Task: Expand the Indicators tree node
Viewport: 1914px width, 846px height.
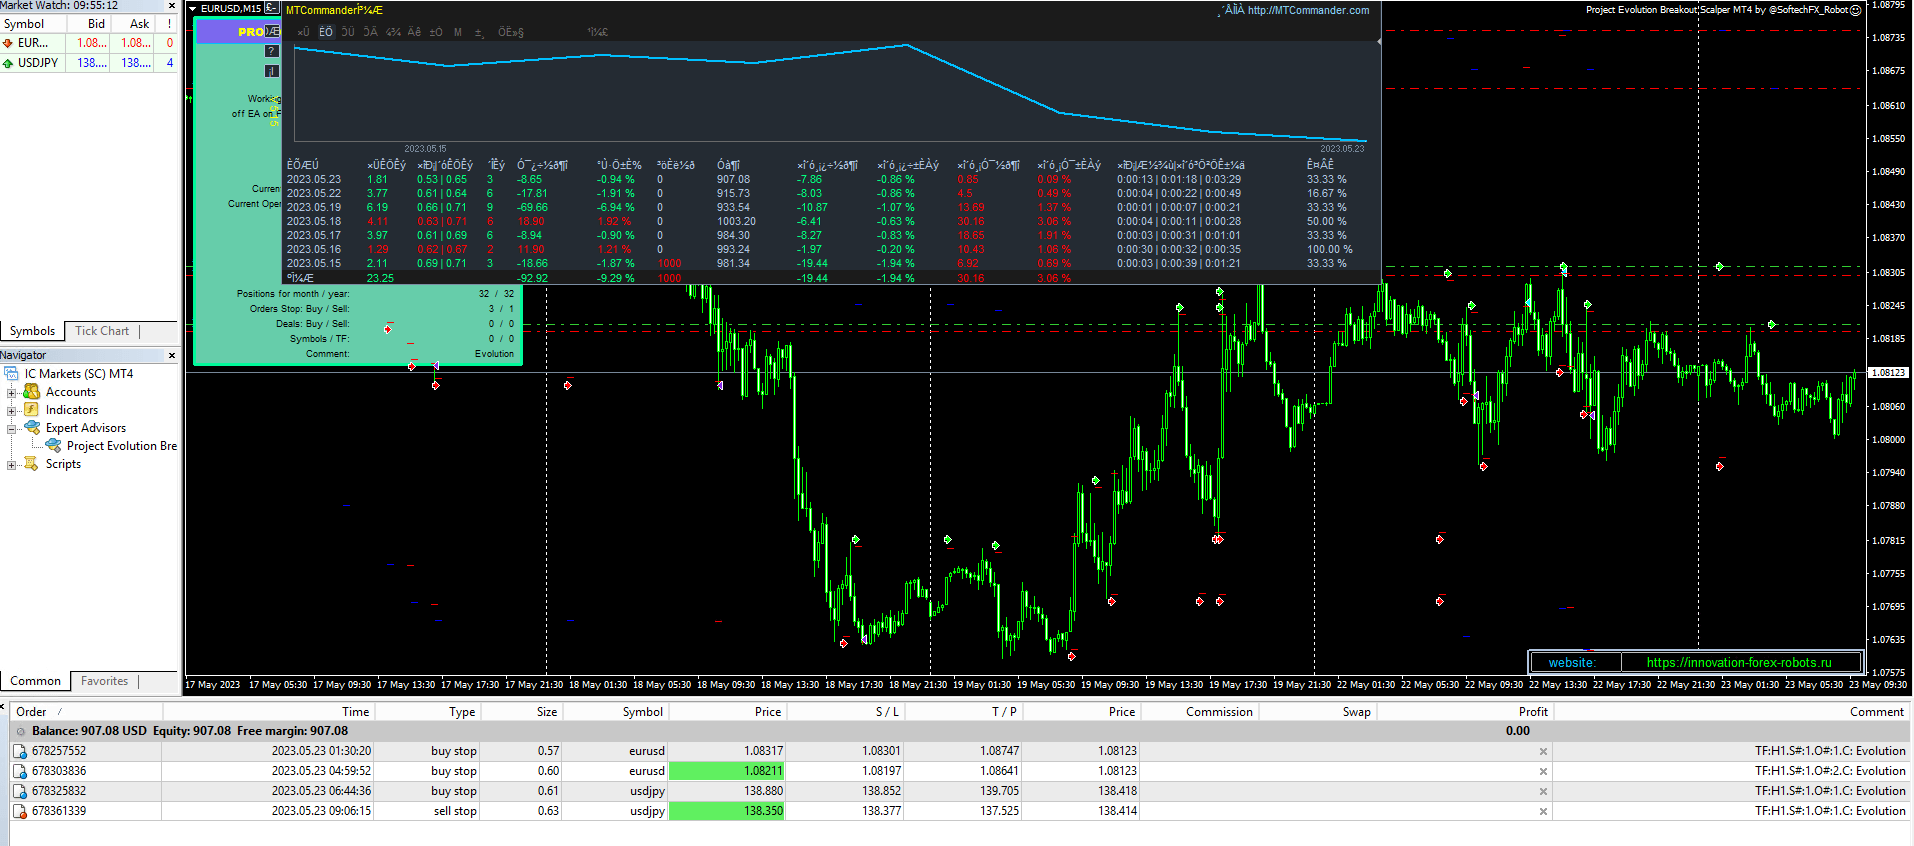Action: [11, 410]
